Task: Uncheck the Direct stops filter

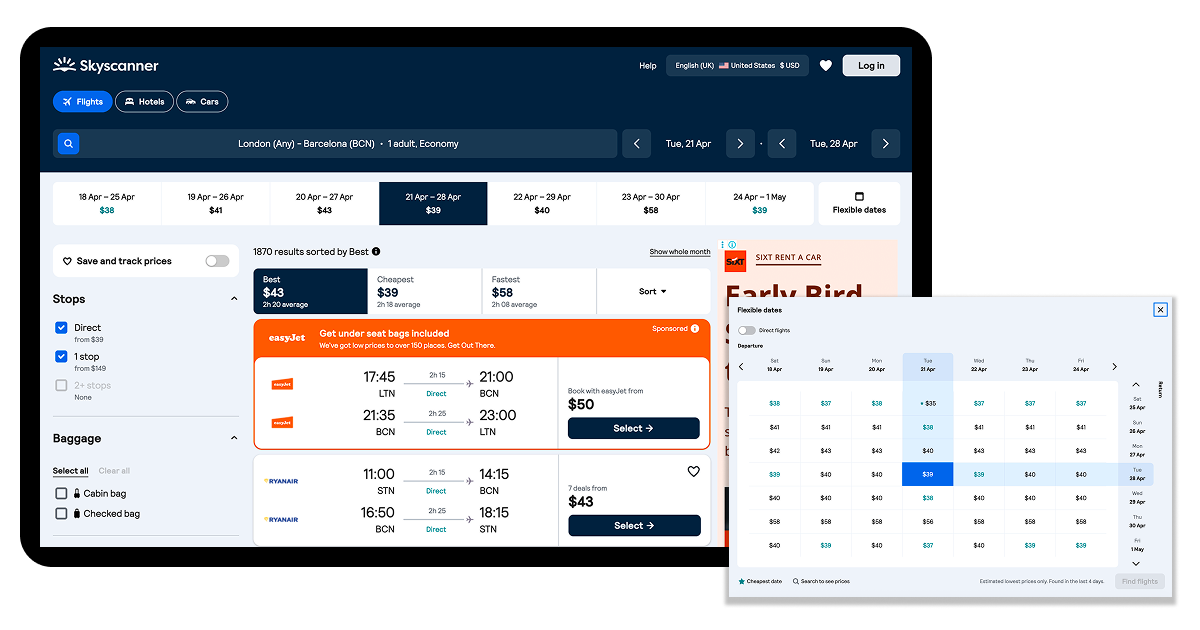Action: (61, 327)
